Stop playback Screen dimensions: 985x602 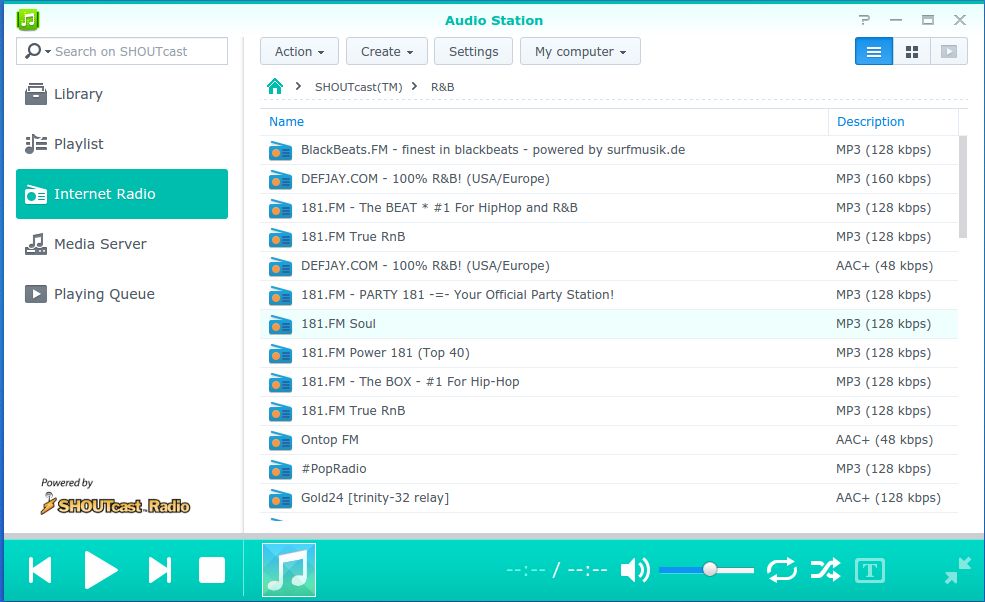pos(212,571)
